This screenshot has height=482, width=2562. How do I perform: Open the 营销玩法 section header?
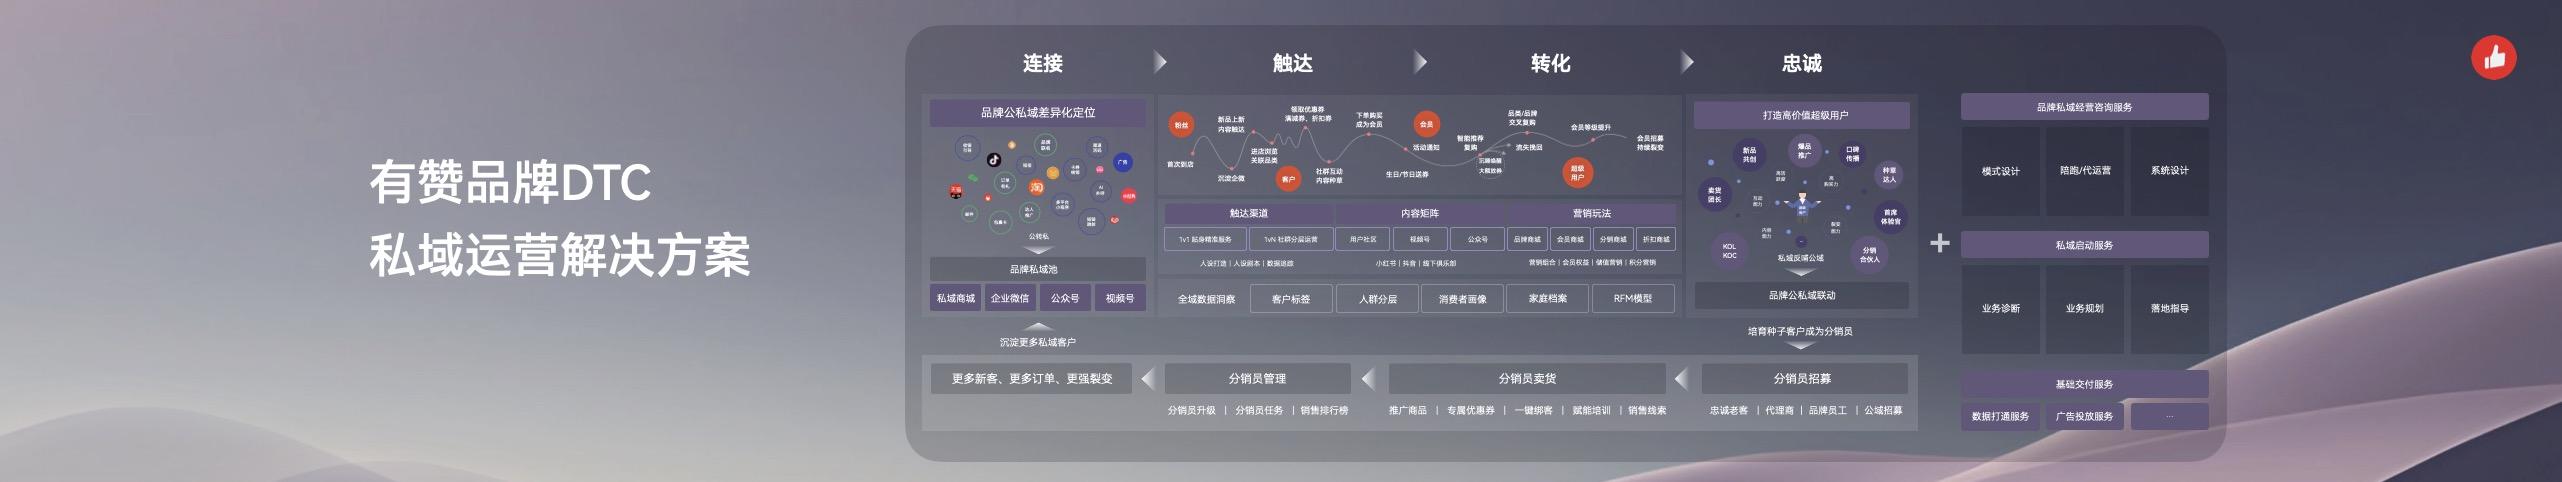click(x=1591, y=213)
